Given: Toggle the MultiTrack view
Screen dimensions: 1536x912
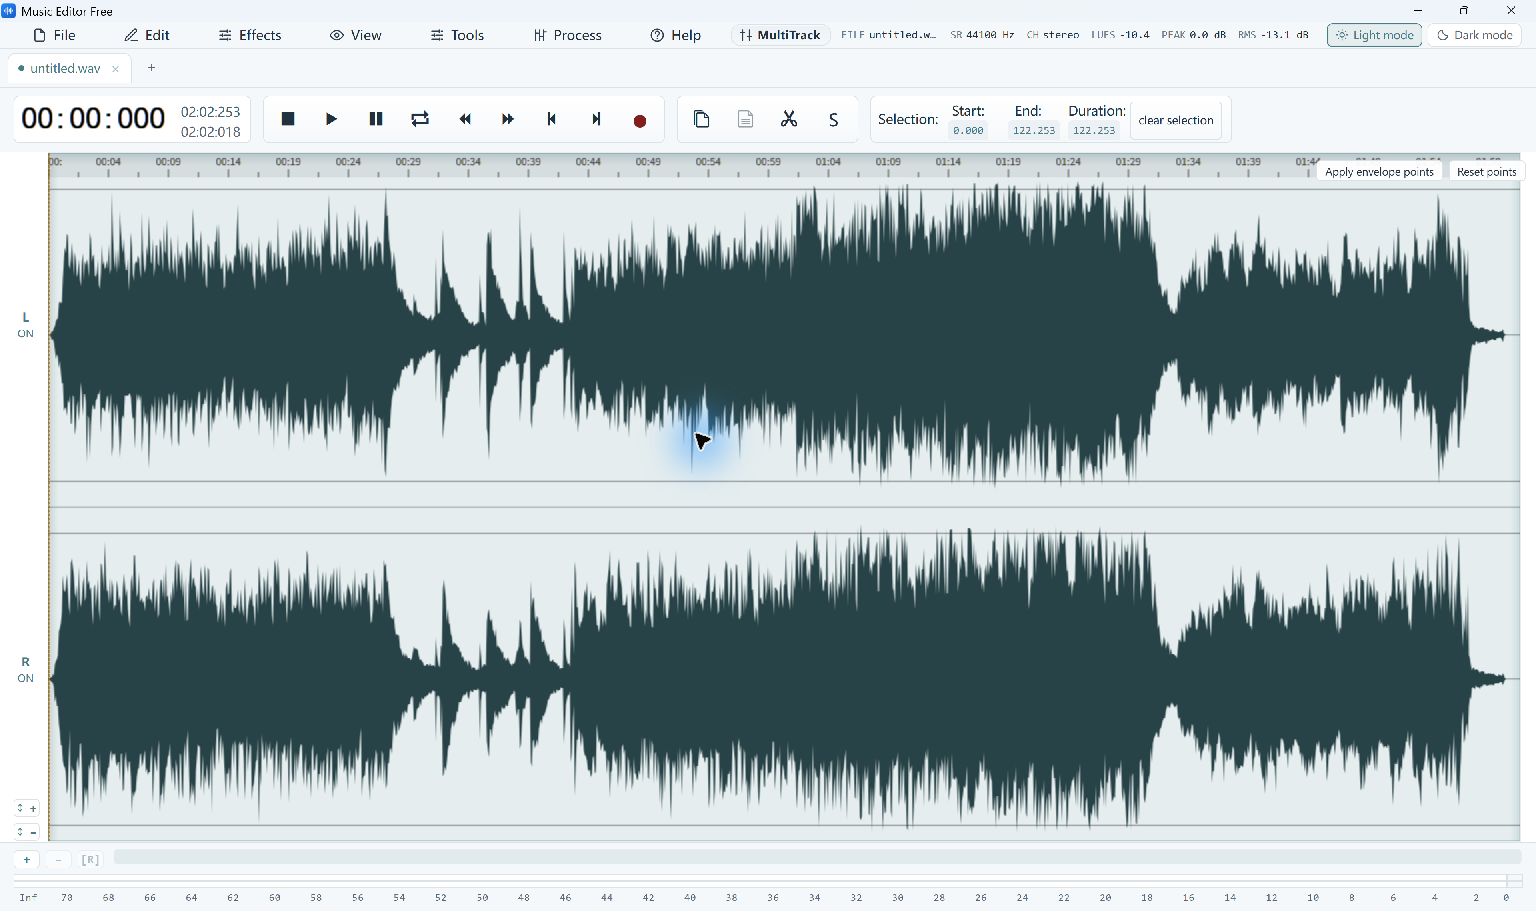Looking at the screenshot, I should tap(780, 35).
